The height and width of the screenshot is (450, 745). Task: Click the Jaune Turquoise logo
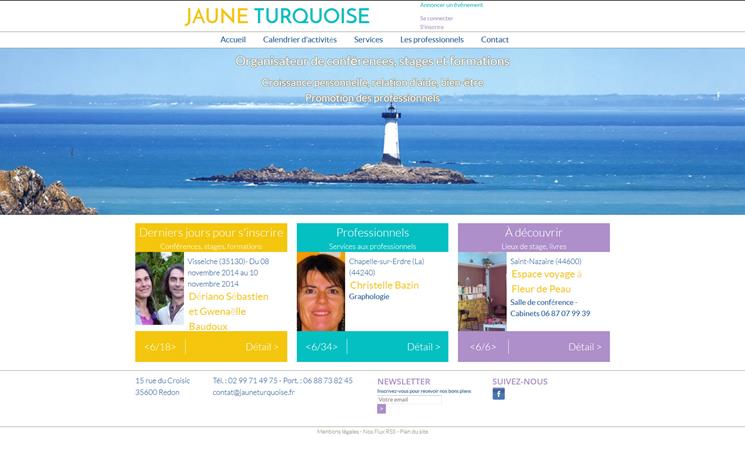(x=277, y=16)
